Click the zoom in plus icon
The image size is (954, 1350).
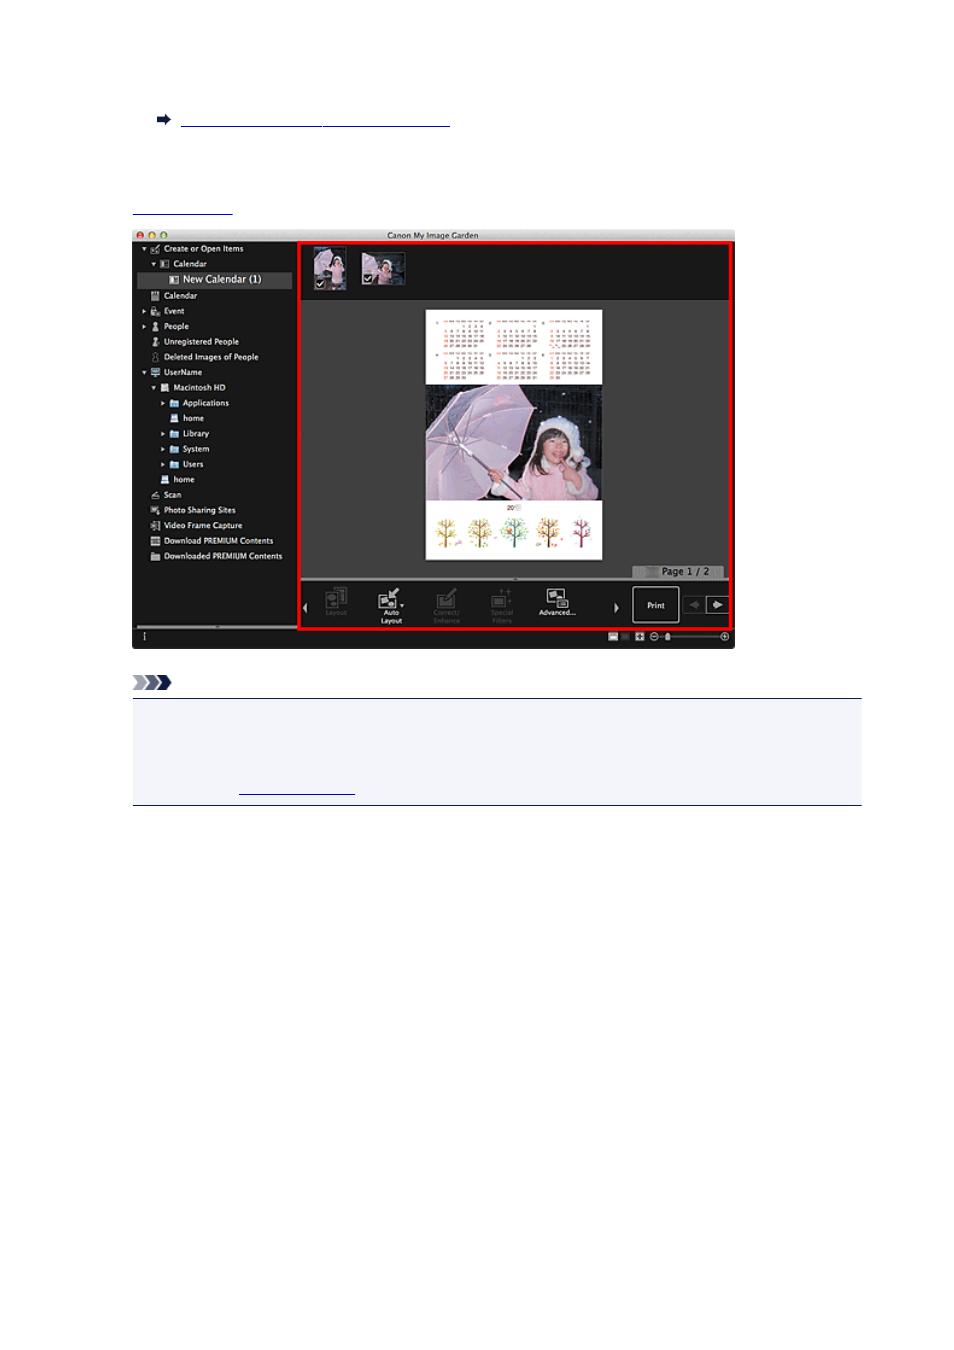725,637
